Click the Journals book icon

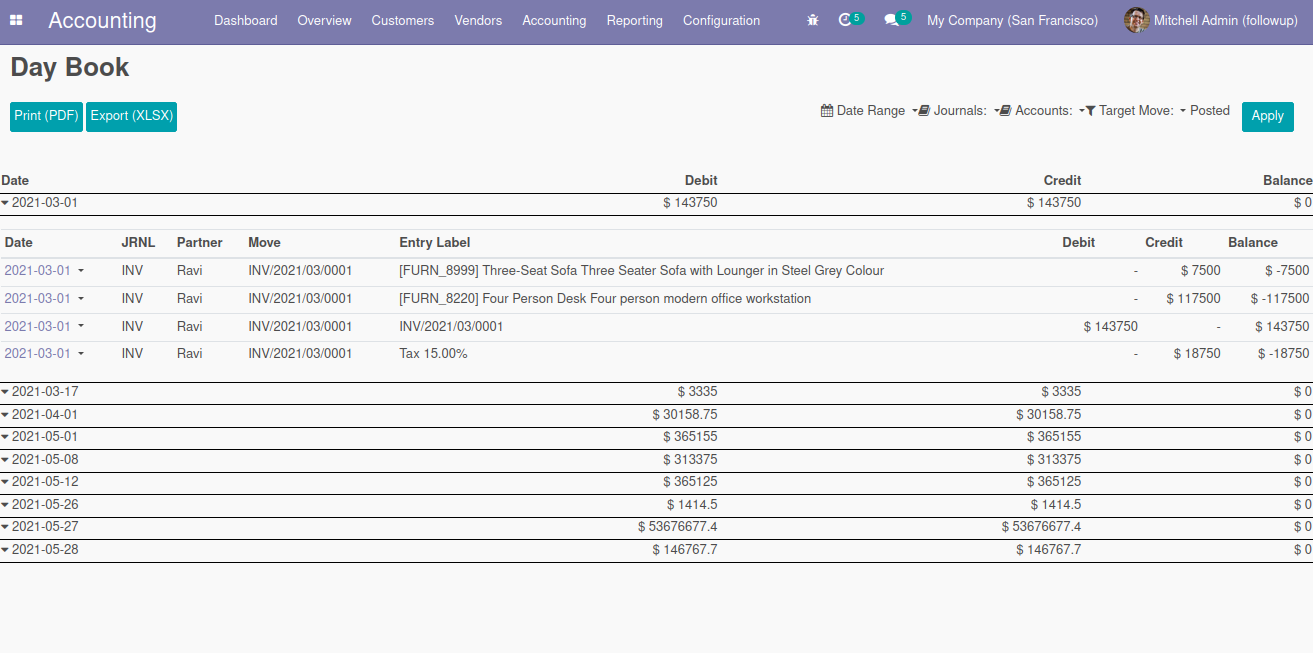pos(925,111)
